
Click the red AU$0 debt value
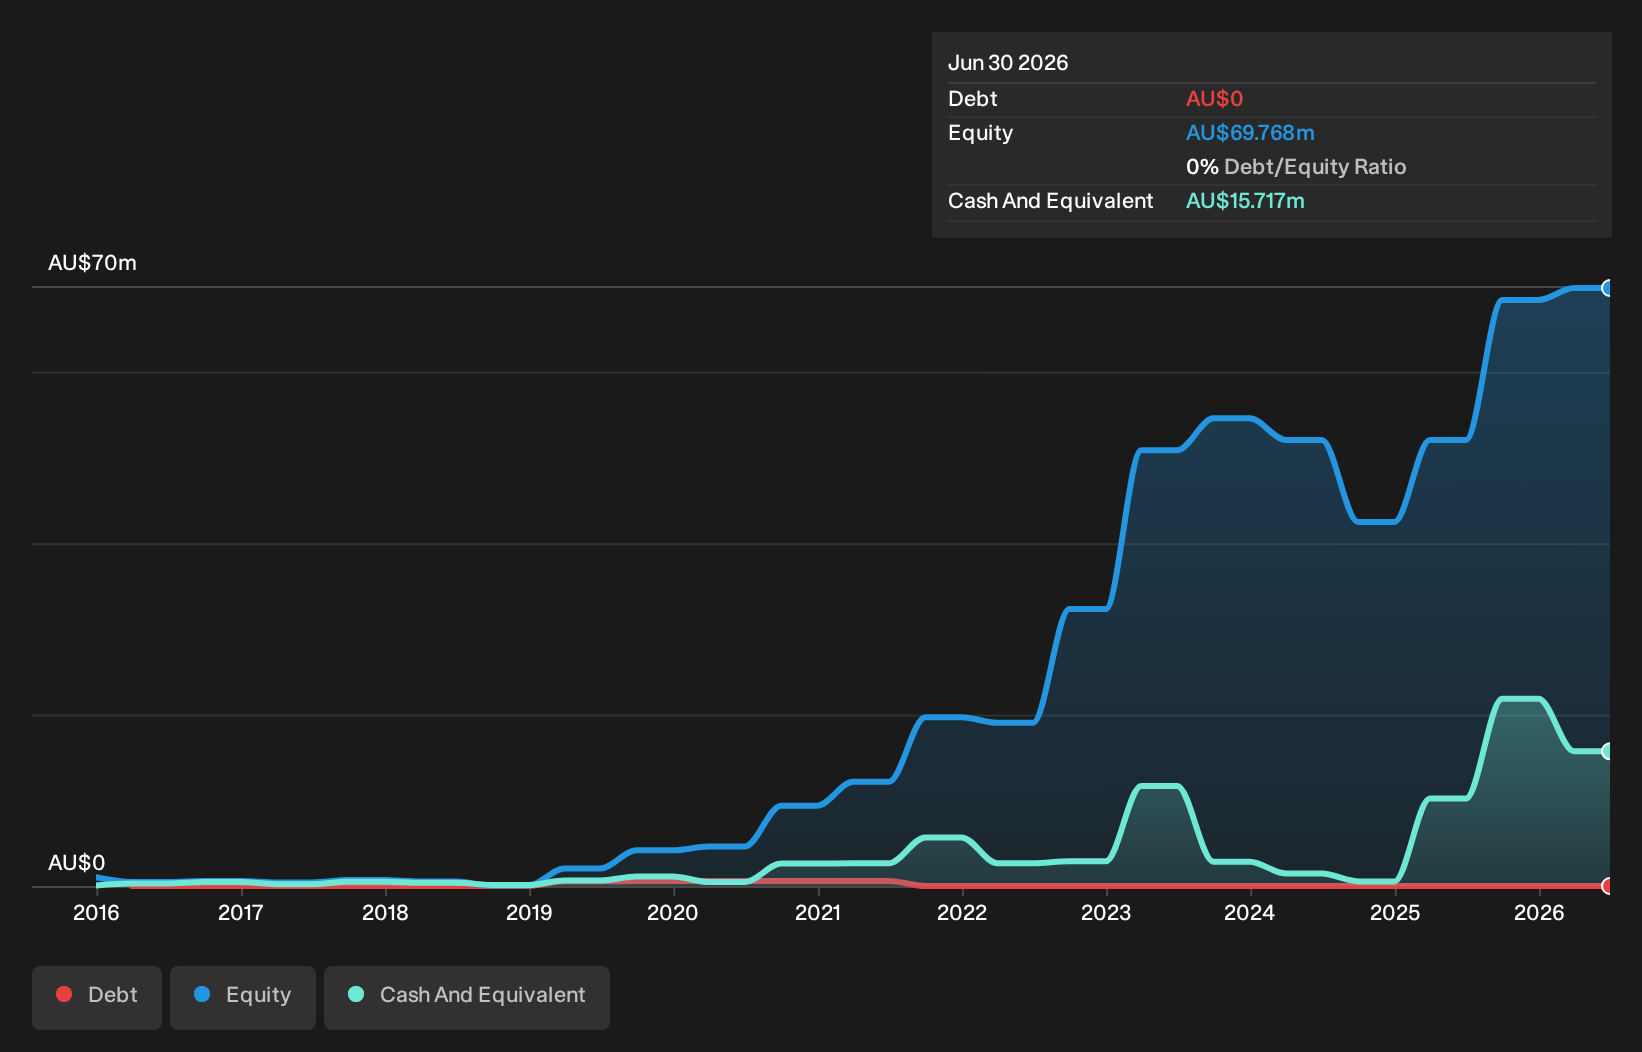click(x=1214, y=99)
